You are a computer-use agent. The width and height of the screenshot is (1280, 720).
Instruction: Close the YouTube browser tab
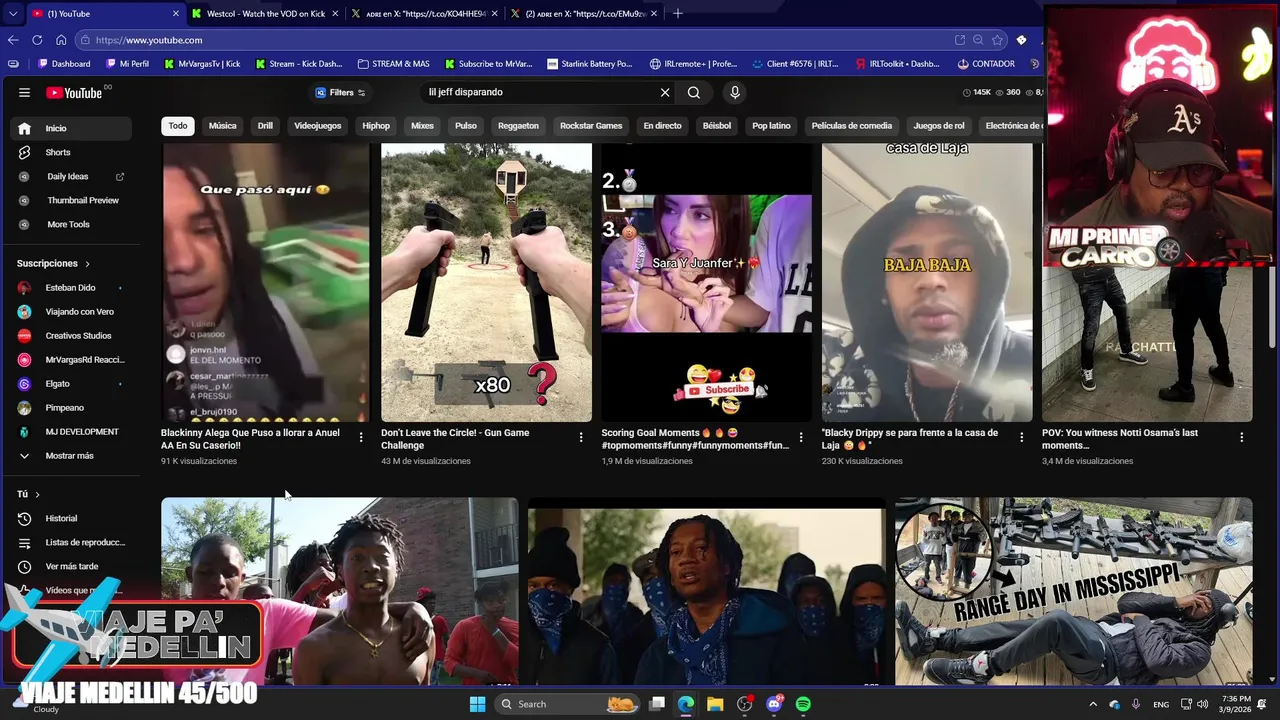point(176,13)
